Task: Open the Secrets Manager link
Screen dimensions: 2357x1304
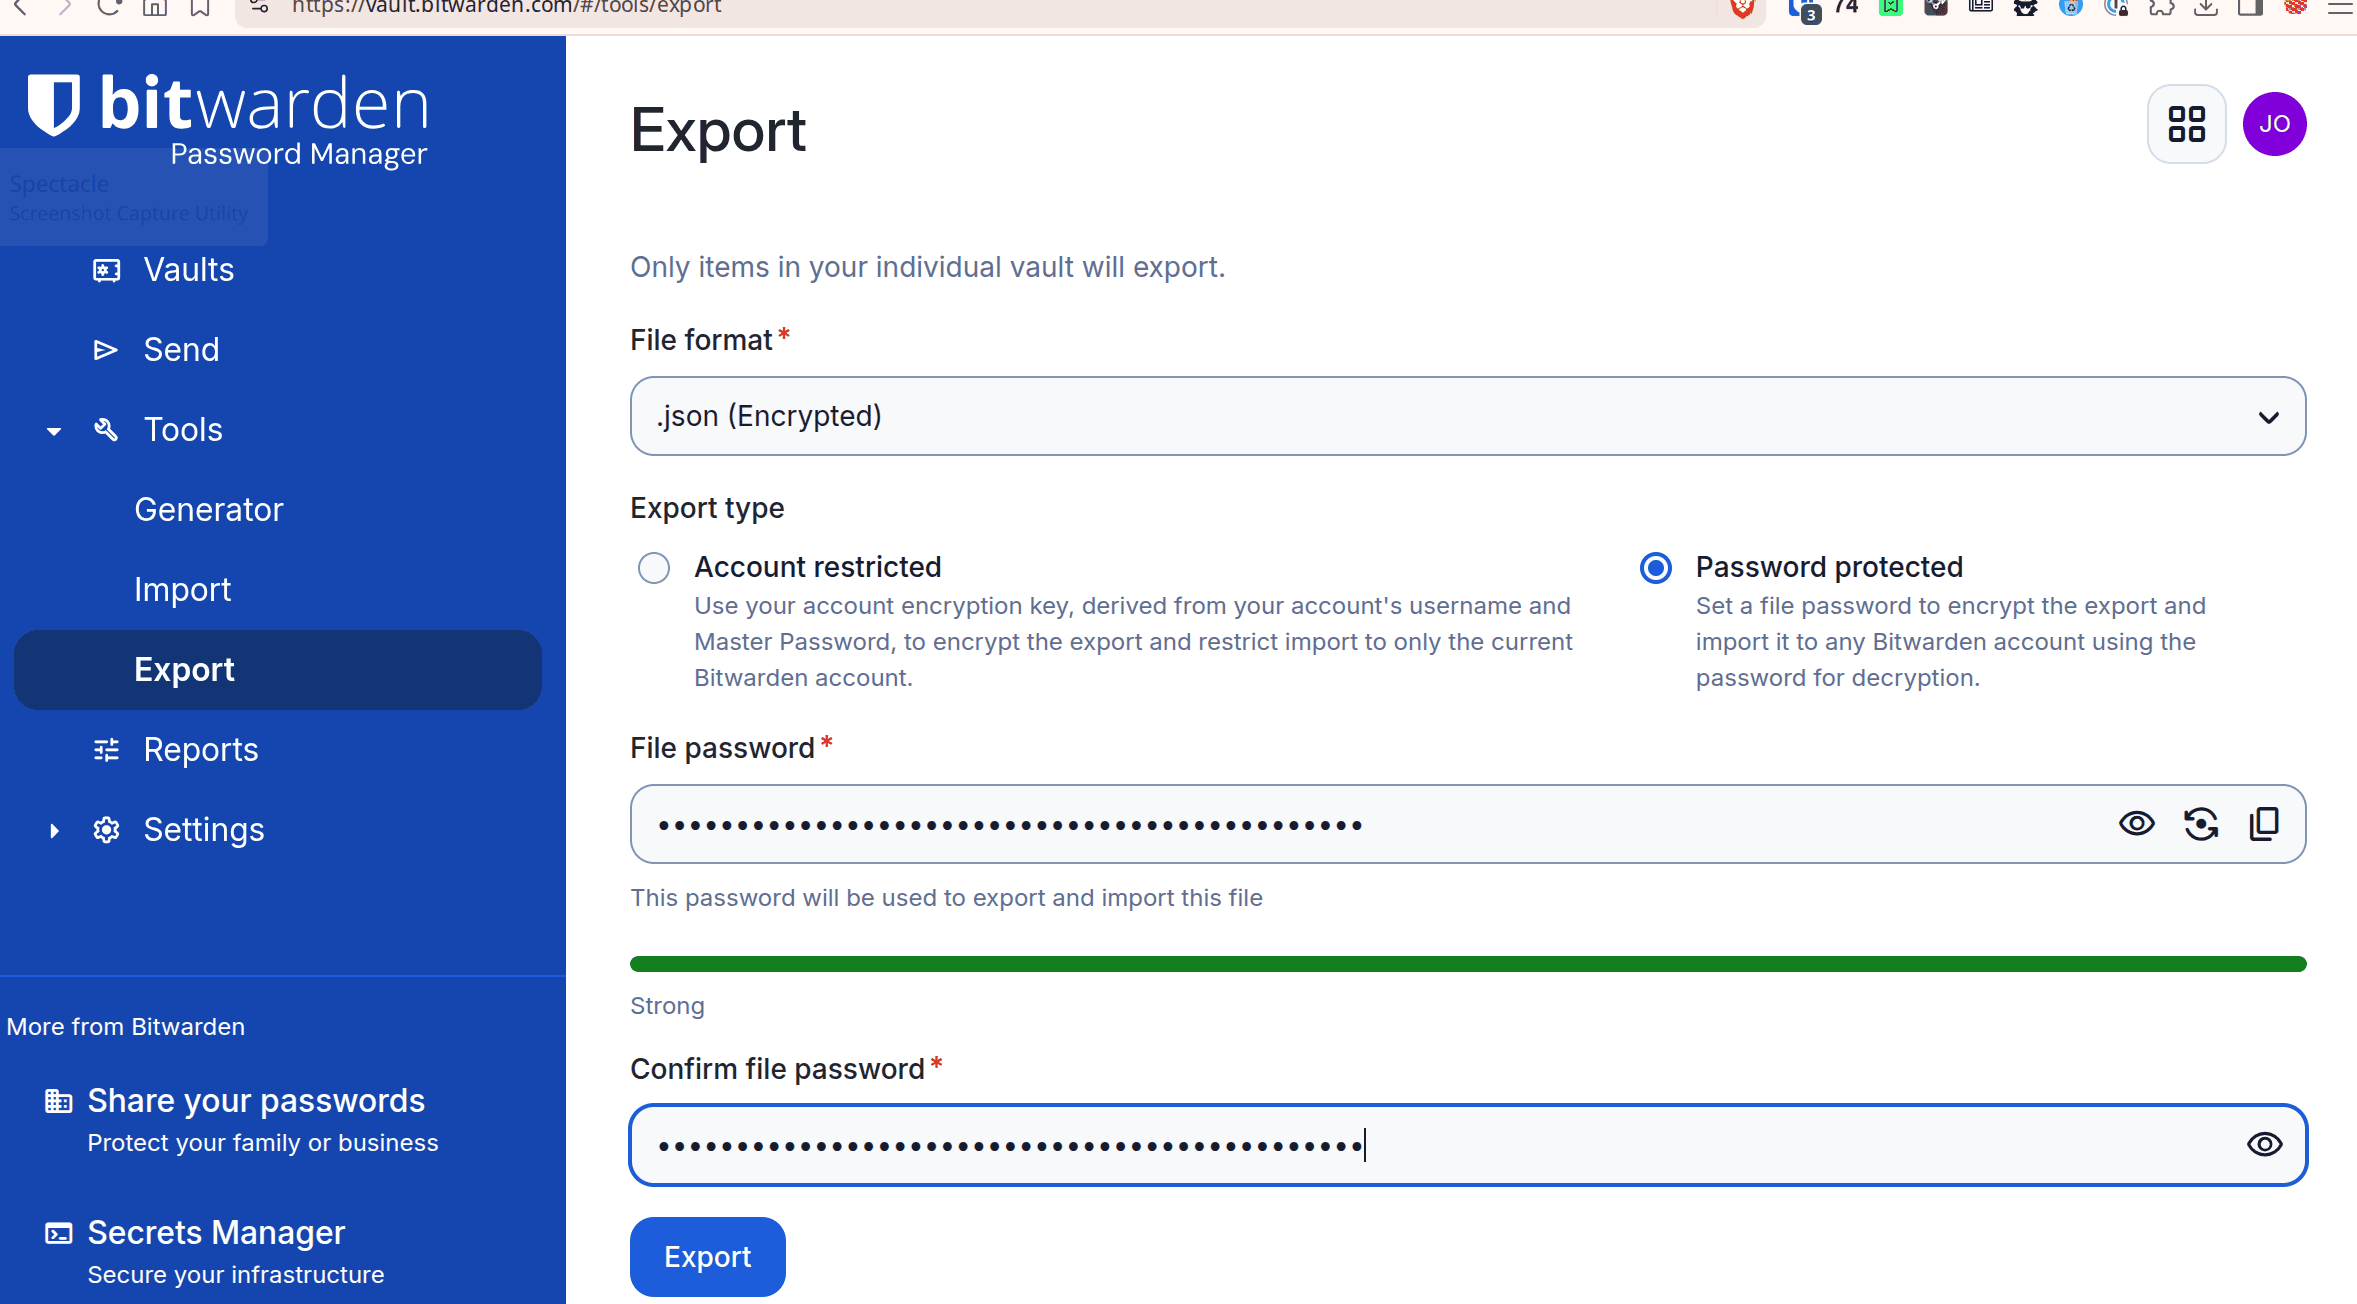Action: coord(216,1233)
